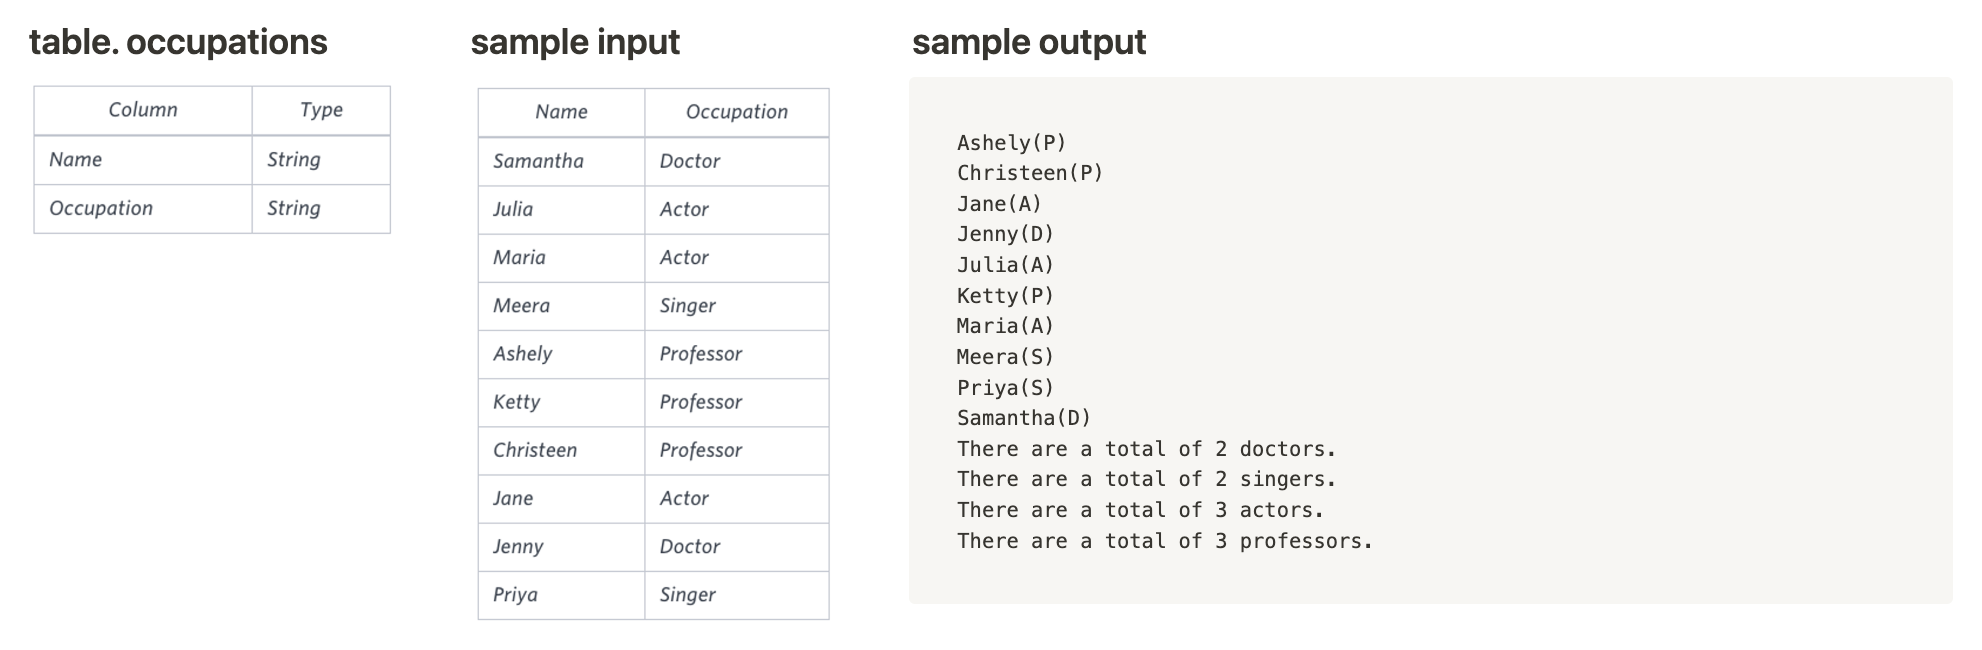Click 'total of 3 professors' output line
1982x650 pixels.
click(x=1164, y=541)
